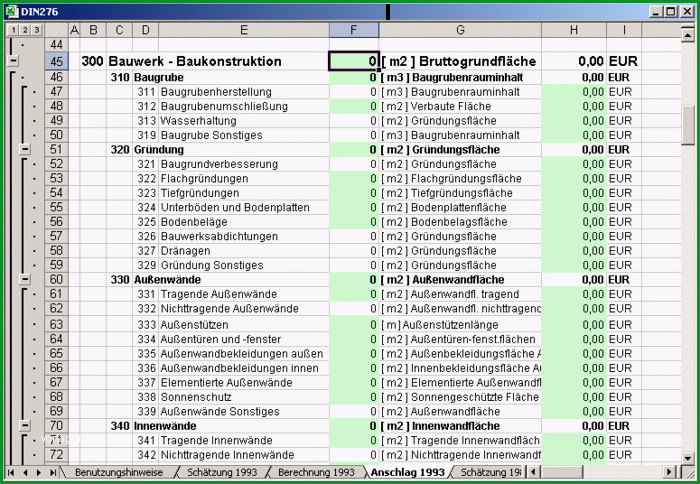Click 'Sonnenschutz' cell

244,397
